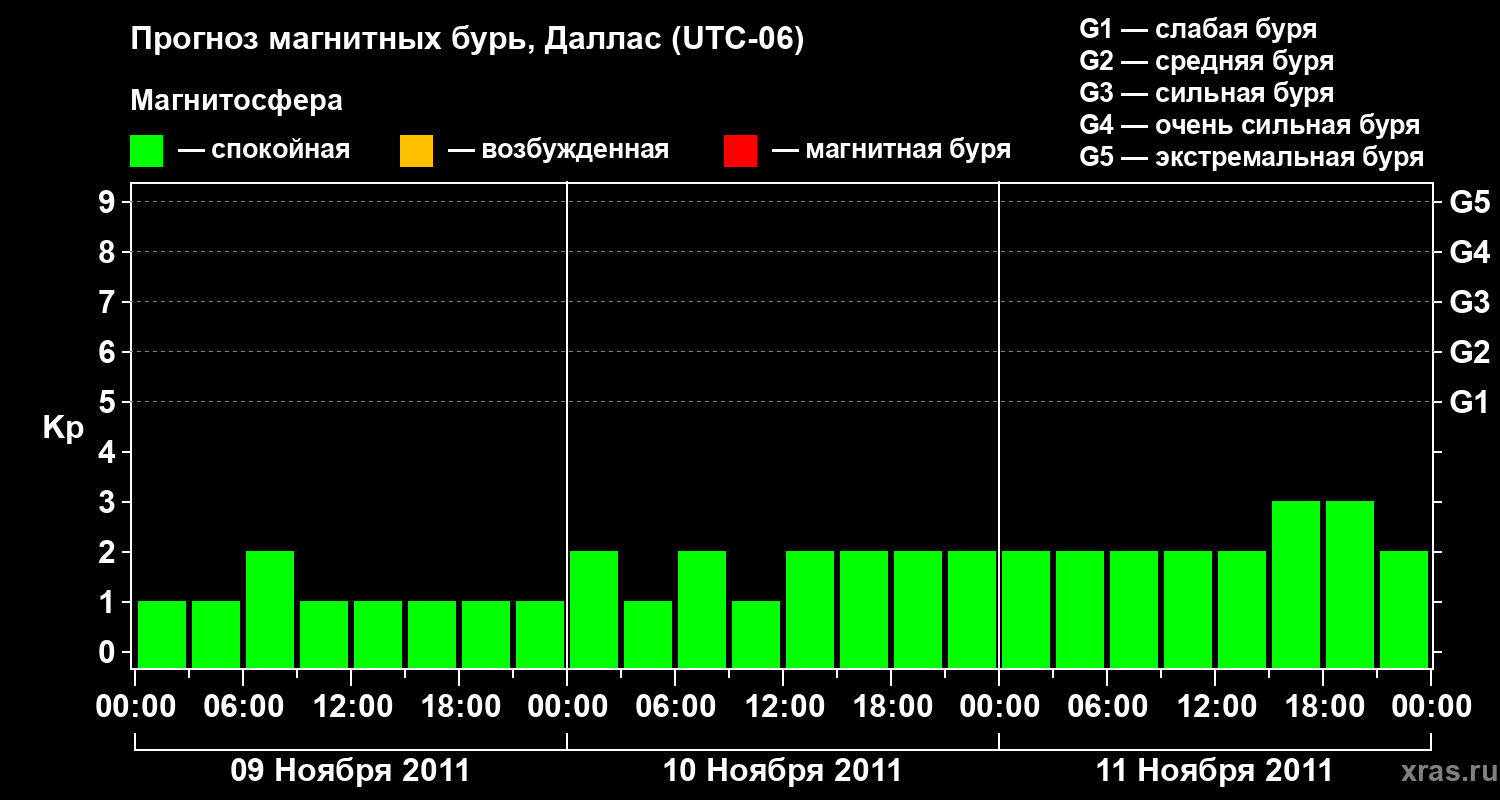The image size is (1500, 800).
Task: Click the '09 Ноября 2011' date label
Action: tap(350, 771)
